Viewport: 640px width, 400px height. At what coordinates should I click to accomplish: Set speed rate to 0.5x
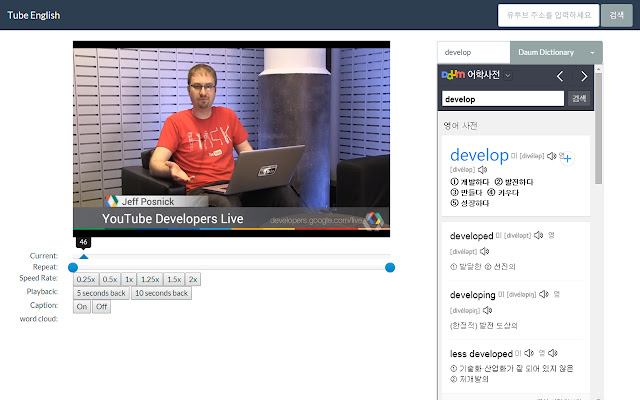110,279
